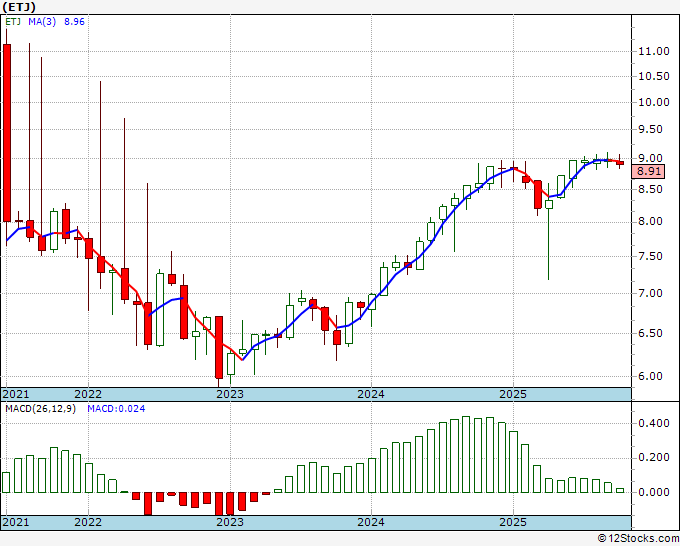Click the 2024 label on MACD timeline
This screenshot has height=546, width=680.
[x=371, y=522]
